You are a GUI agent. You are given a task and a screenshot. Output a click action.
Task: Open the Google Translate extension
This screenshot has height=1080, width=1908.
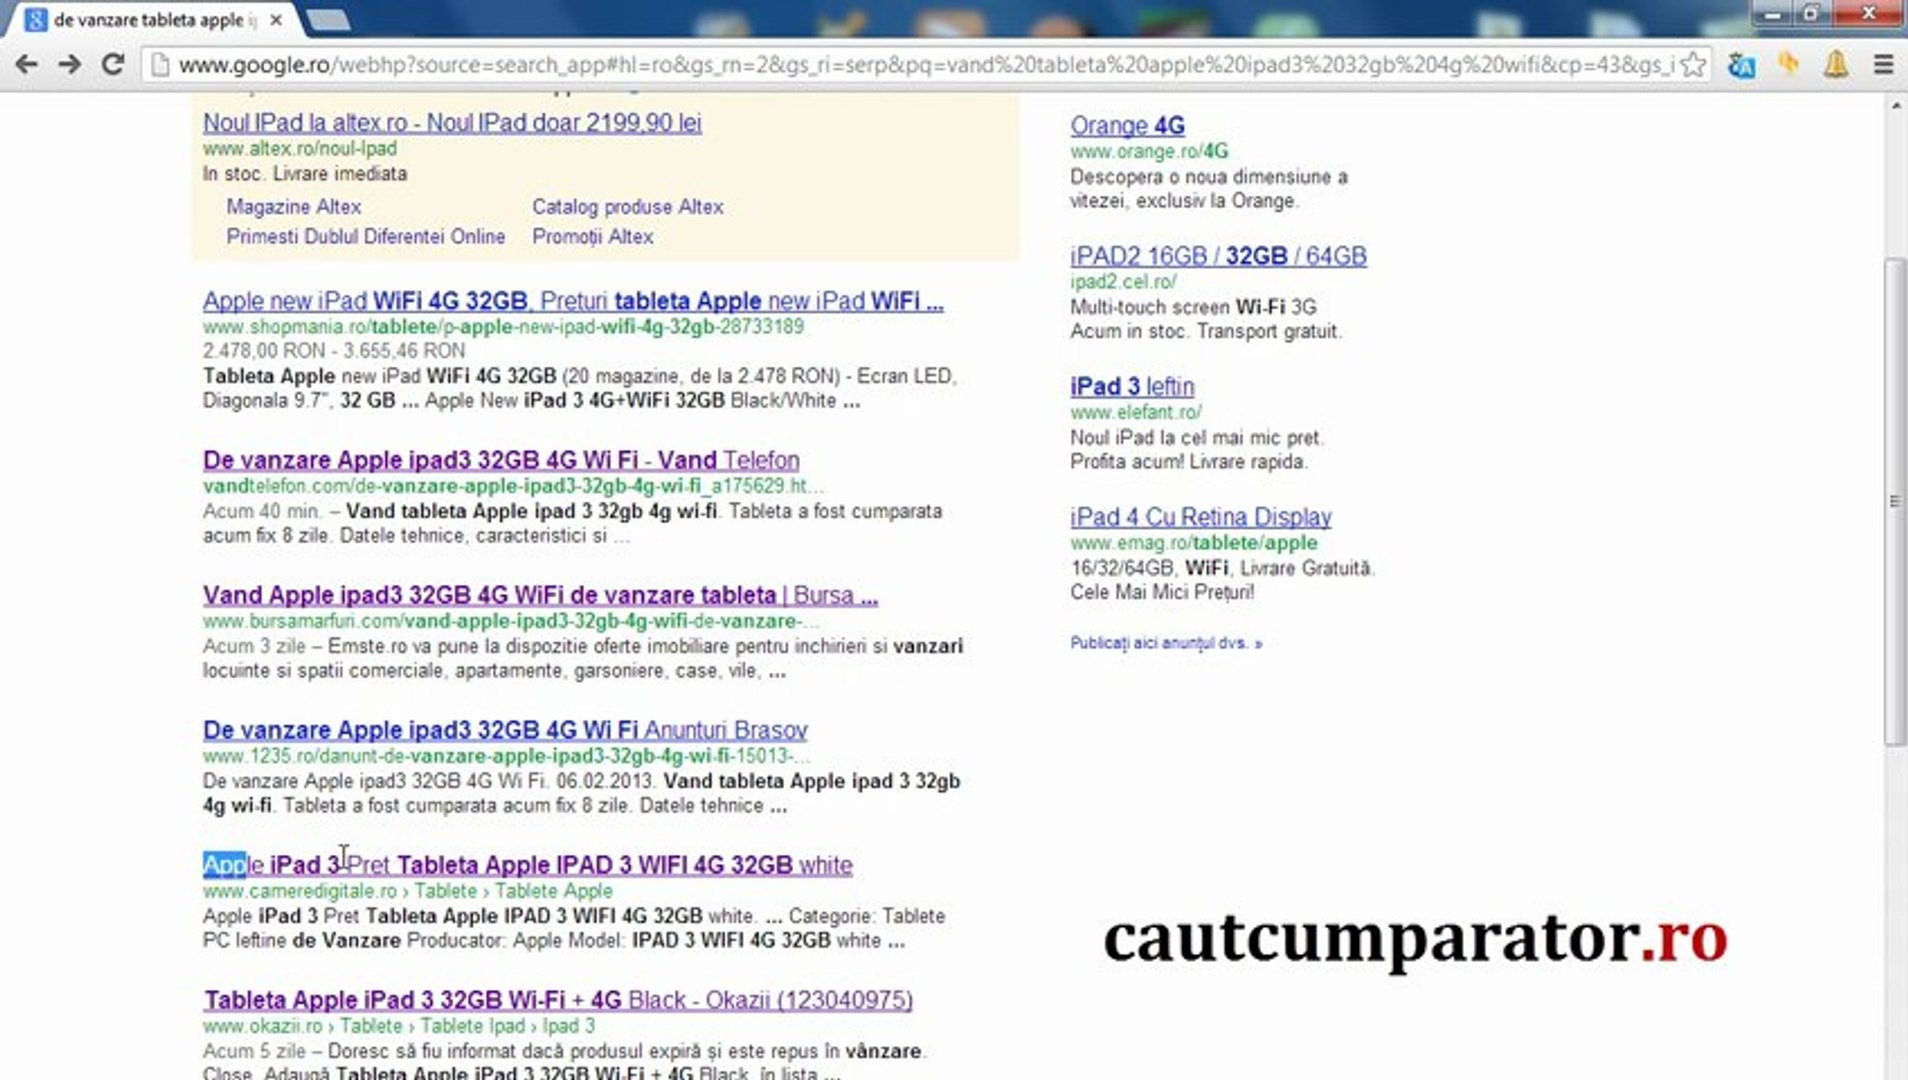[1741, 65]
